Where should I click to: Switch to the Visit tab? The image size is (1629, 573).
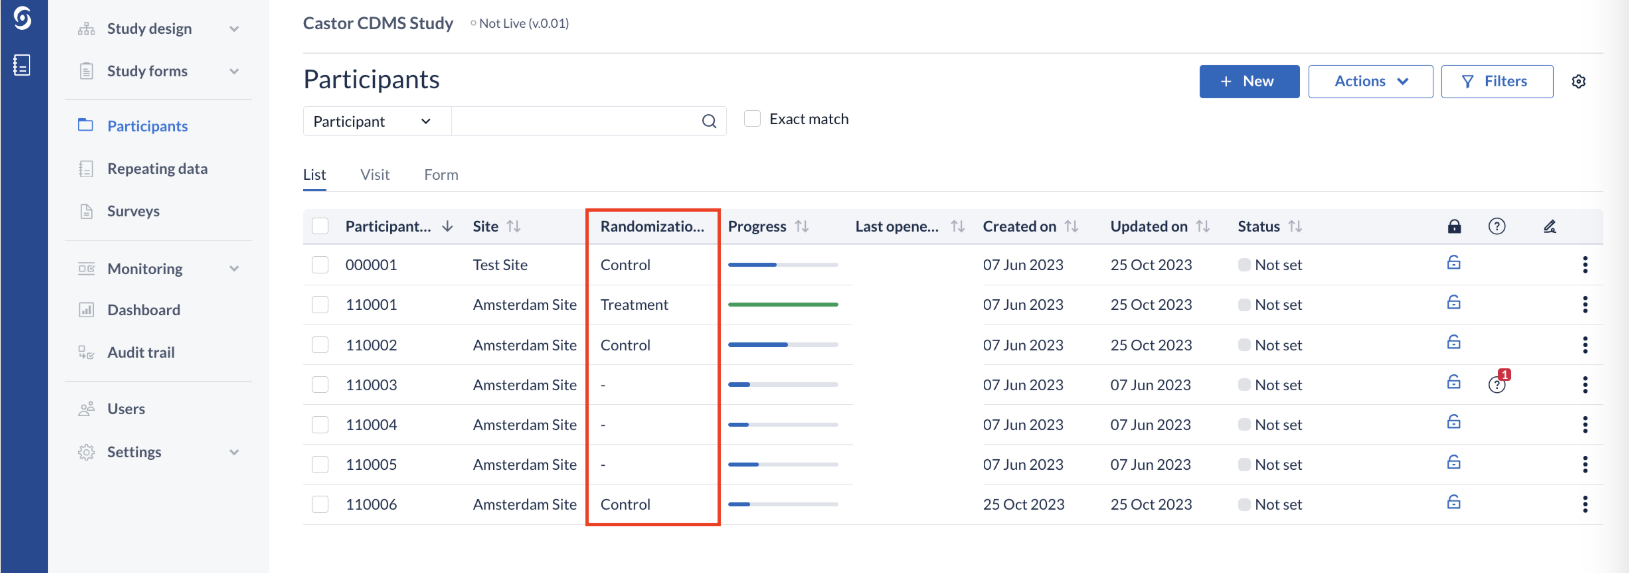[x=375, y=175]
